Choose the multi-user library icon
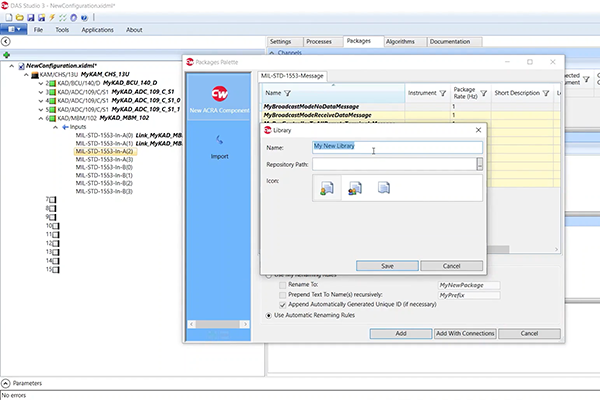 click(x=355, y=188)
